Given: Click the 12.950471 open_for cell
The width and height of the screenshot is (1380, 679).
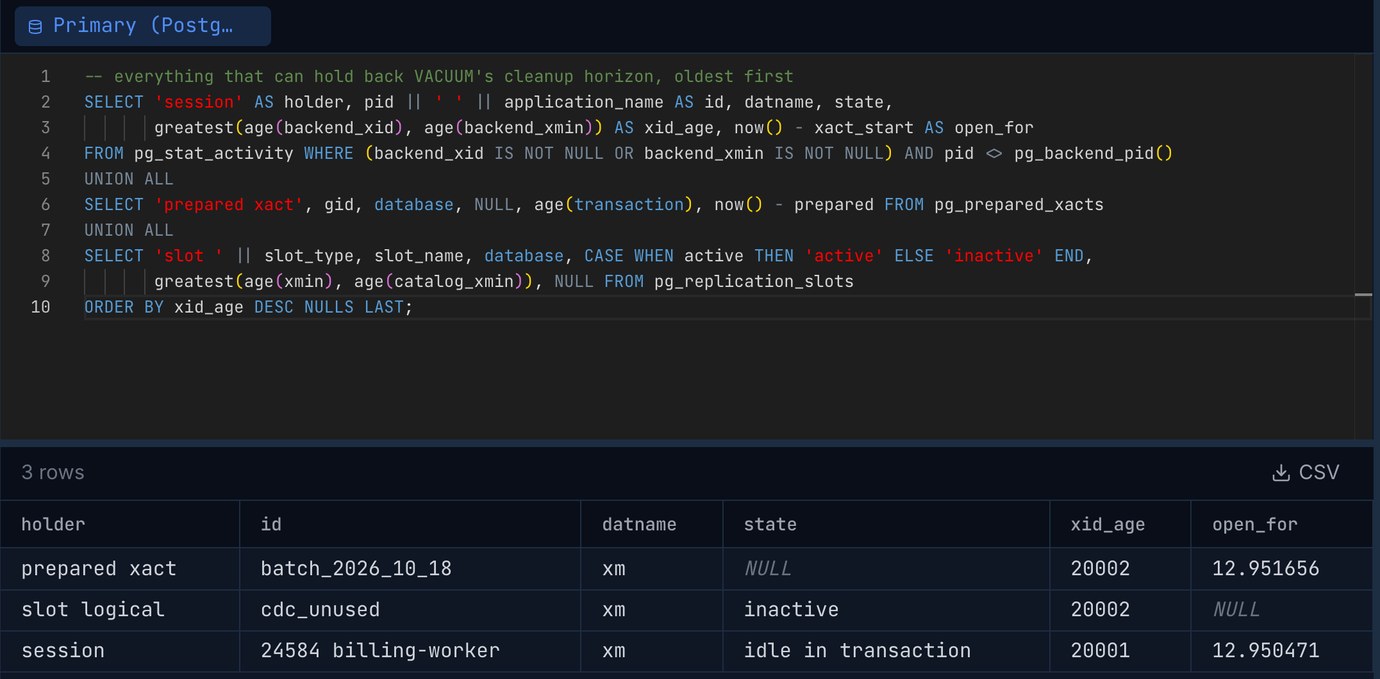Looking at the screenshot, I should tap(1281, 650).
